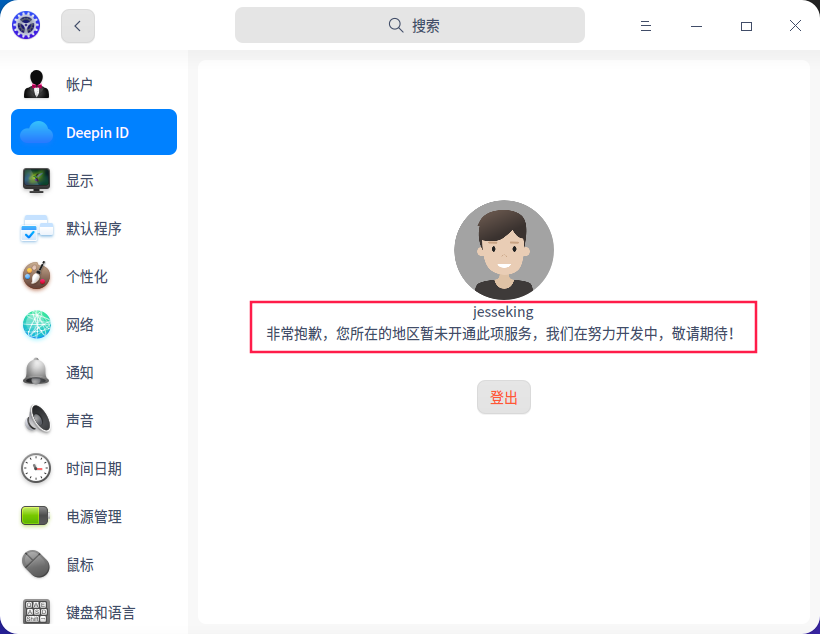Maximize the Control Center window

(x=746, y=26)
